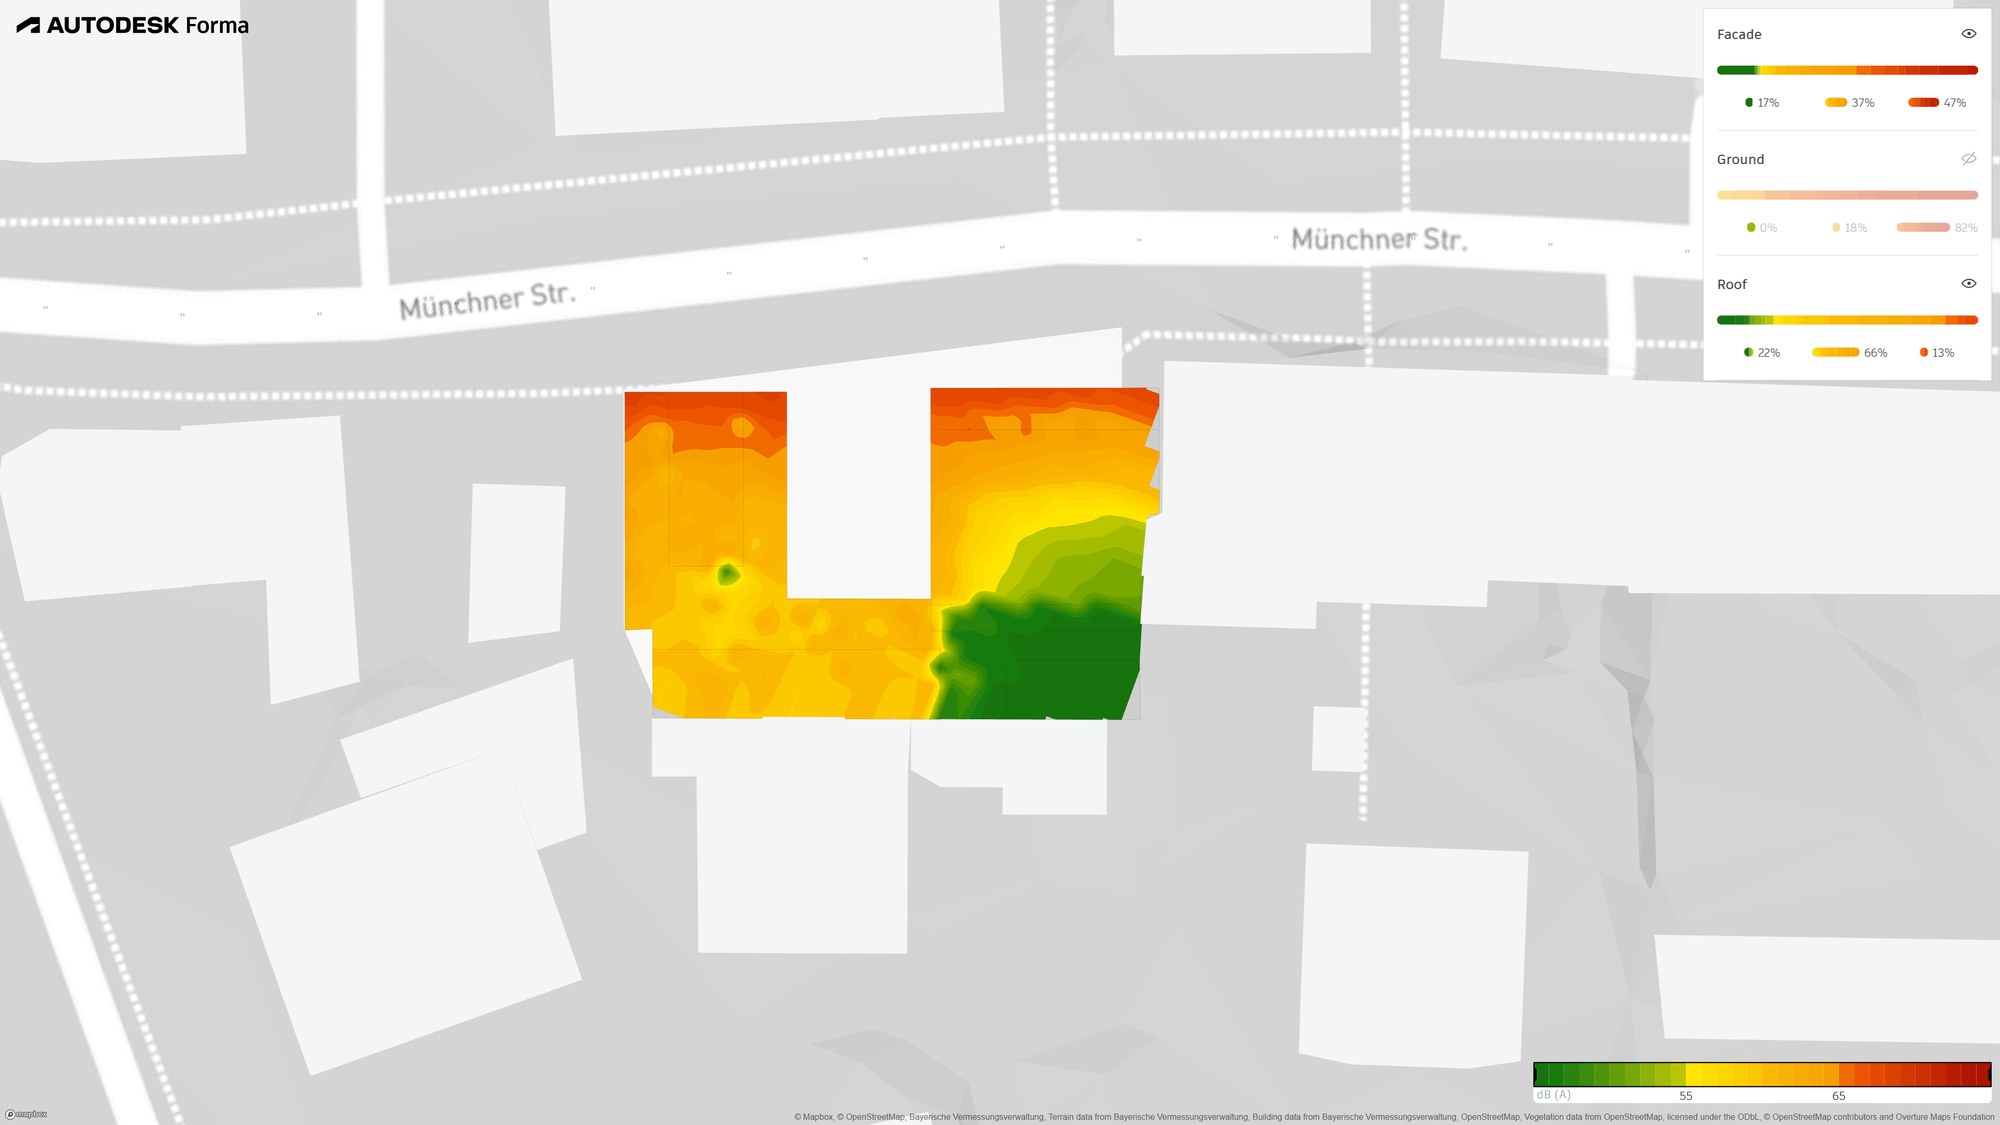Viewport: 2000px width, 1125px height.
Task: Click the Ground noise distribution bar
Action: [1847, 195]
